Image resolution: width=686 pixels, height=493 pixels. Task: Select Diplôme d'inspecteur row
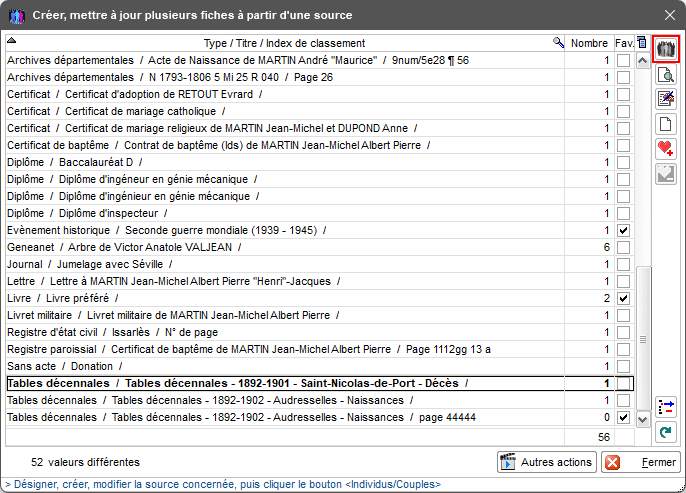284,213
